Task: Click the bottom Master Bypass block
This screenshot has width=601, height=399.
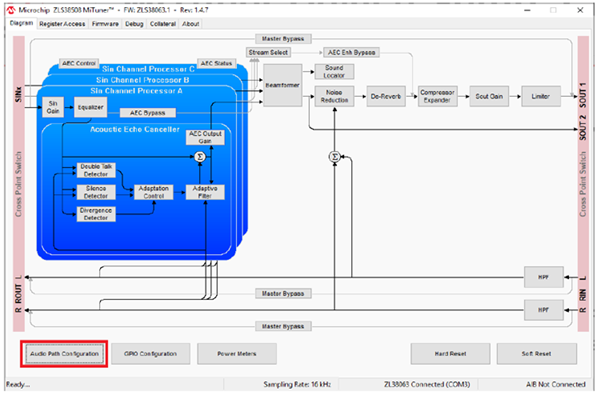Action: coord(283,327)
